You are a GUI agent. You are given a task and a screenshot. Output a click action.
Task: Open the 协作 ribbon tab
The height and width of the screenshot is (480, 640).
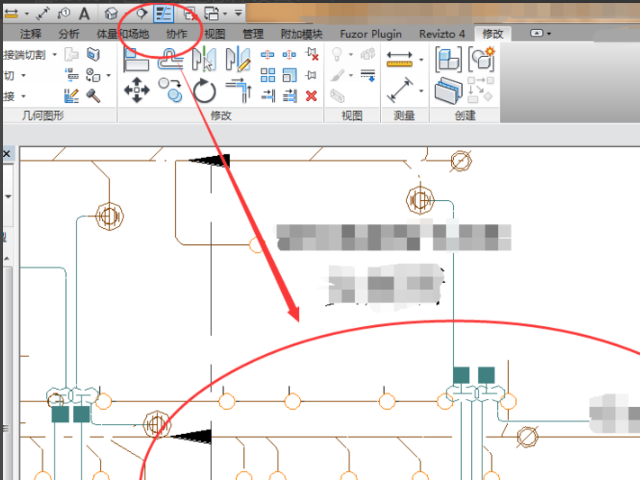pos(176,34)
